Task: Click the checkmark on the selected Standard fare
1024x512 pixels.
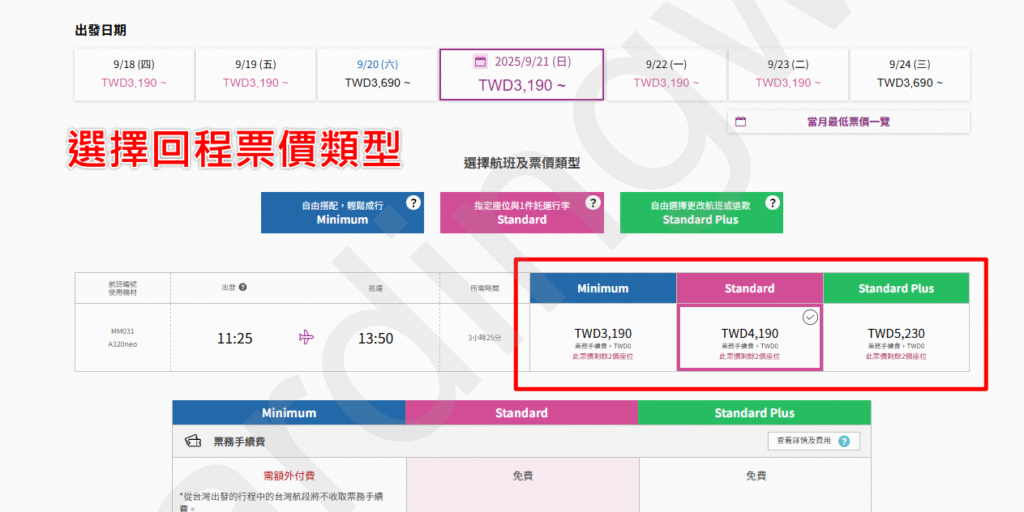Action: pos(810,317)
